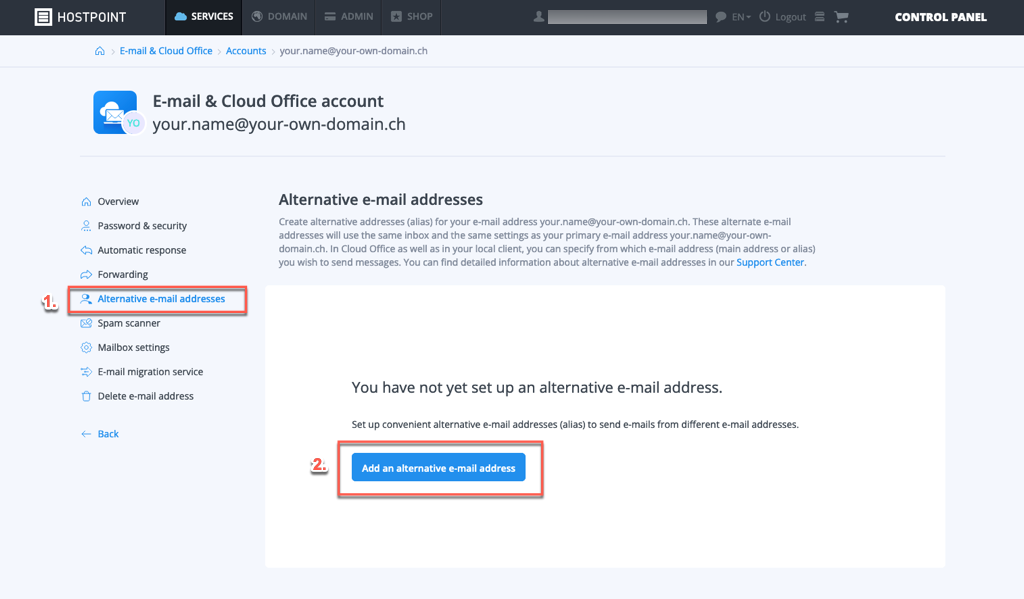Image resolution: width=1024 pixels, height=599 pixels.
Task: Click the shopping cart icon
Action: (x=841, y=17)
